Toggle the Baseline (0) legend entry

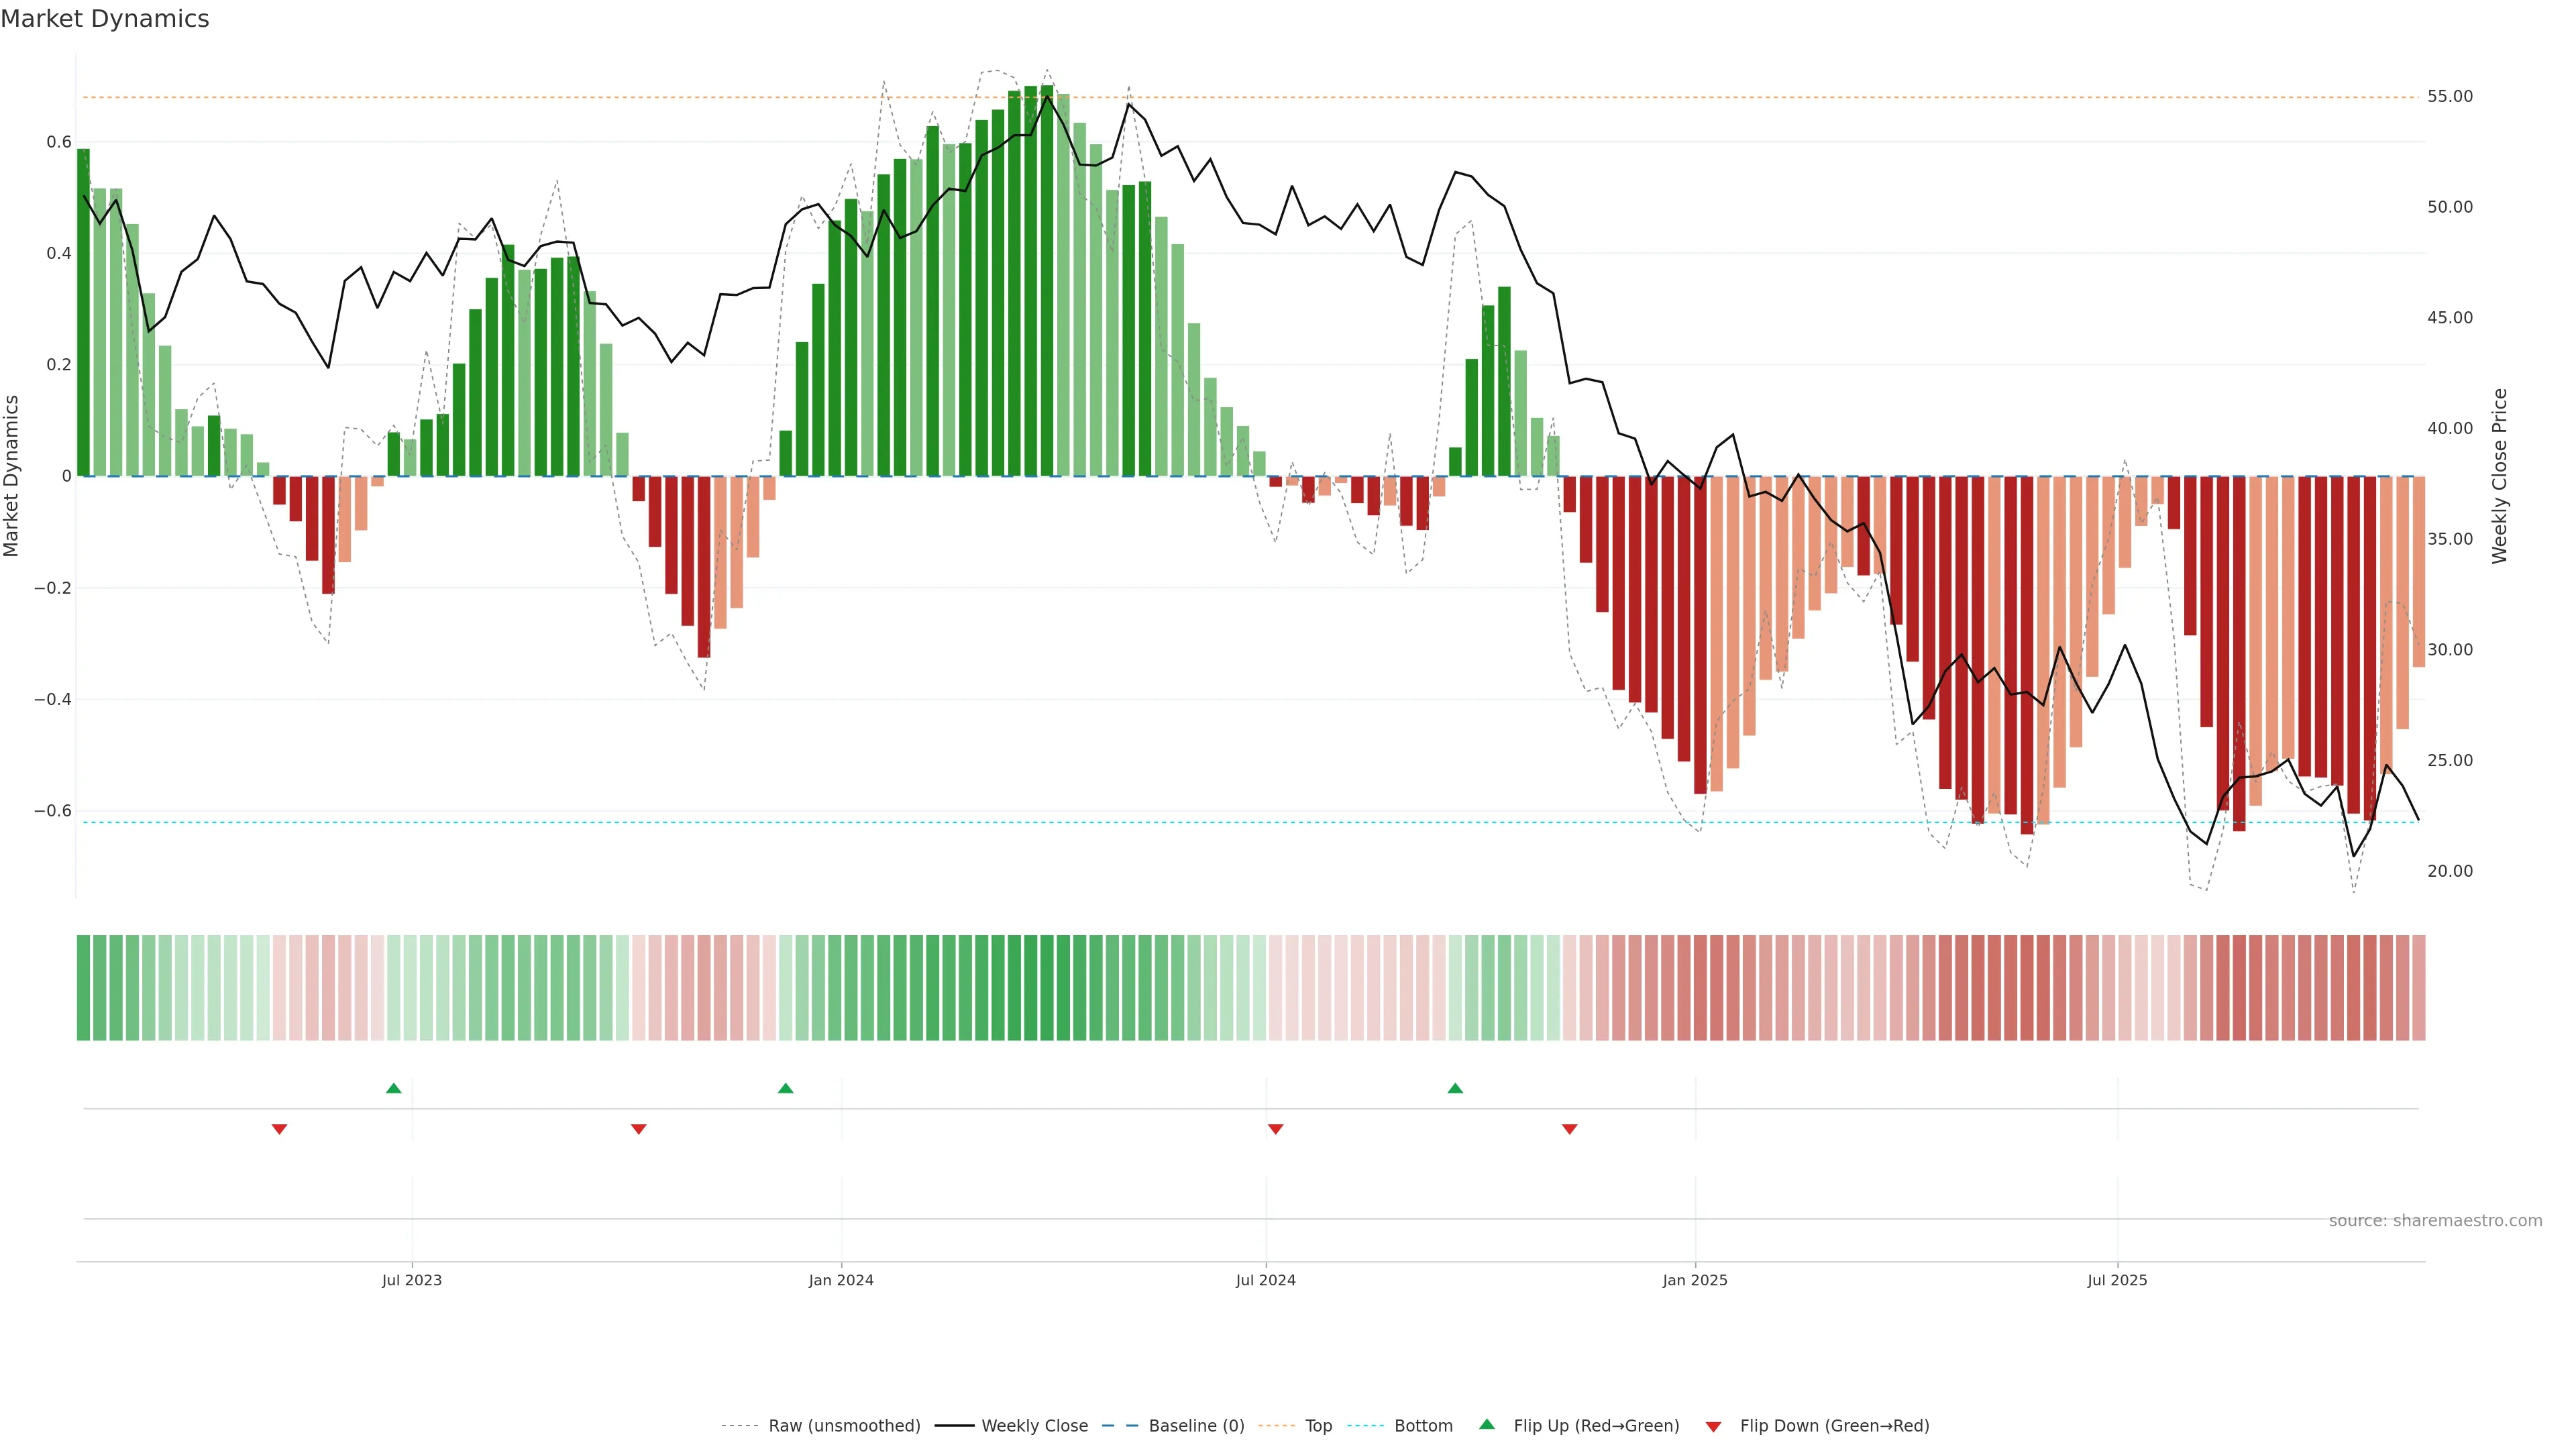point(1196,1426)
